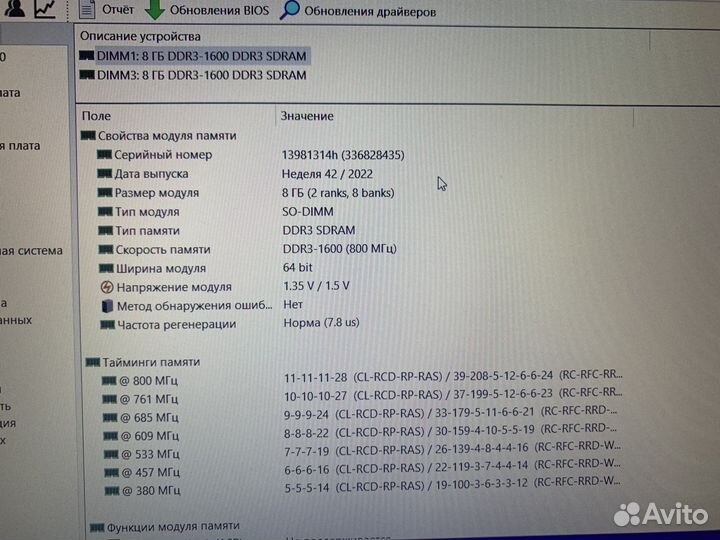Click memory chip icon next to DIMM3

click(87, 74)
